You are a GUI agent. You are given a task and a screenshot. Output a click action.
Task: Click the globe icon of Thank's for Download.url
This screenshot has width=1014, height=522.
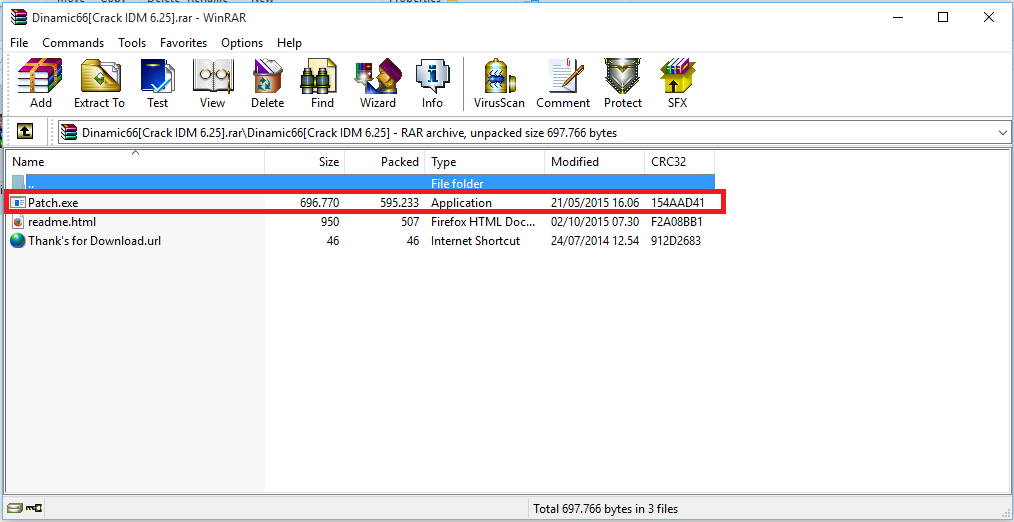[18, 241]
